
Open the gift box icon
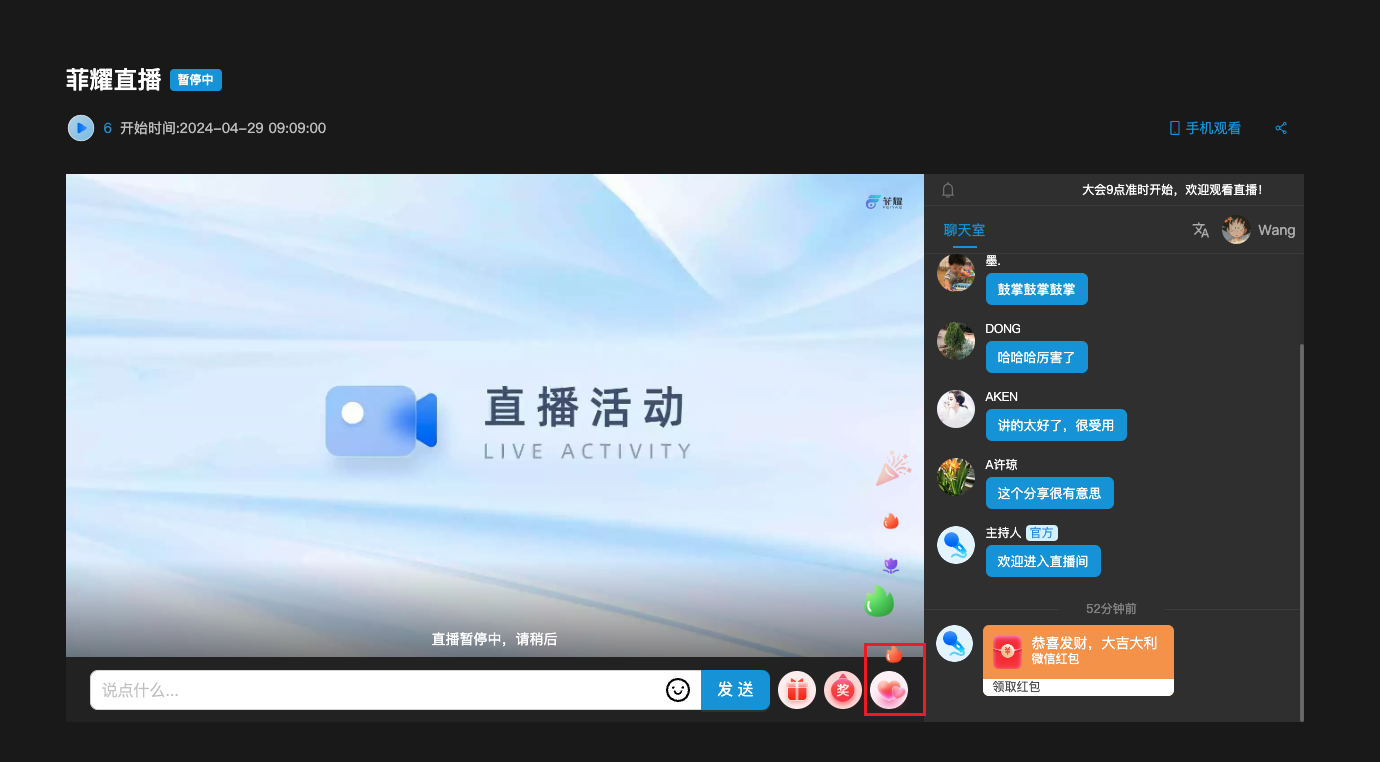797,690
